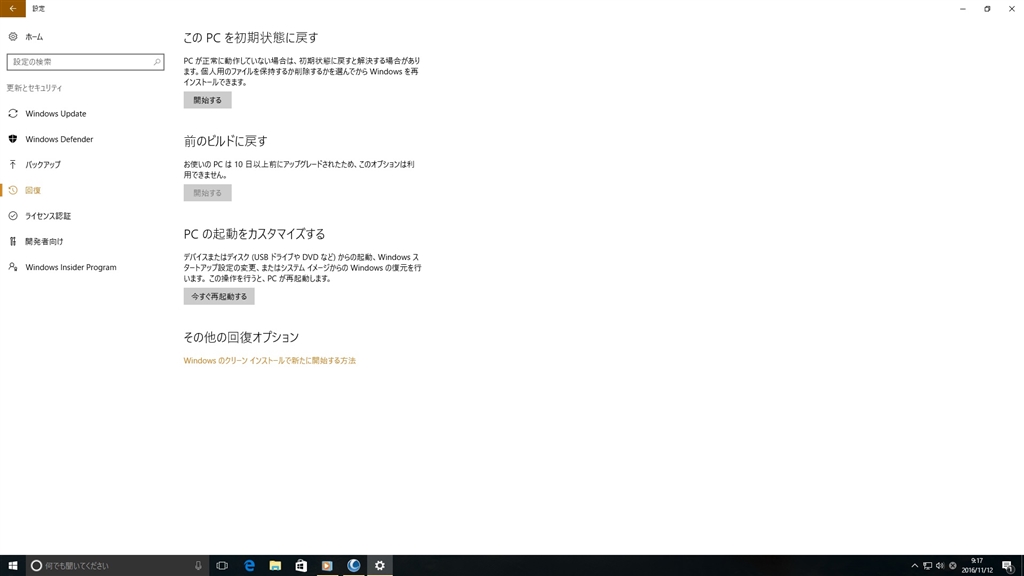Launch Microsoft Edge from the taskbar
This screenshot has width=1024, height=576.
249,566
